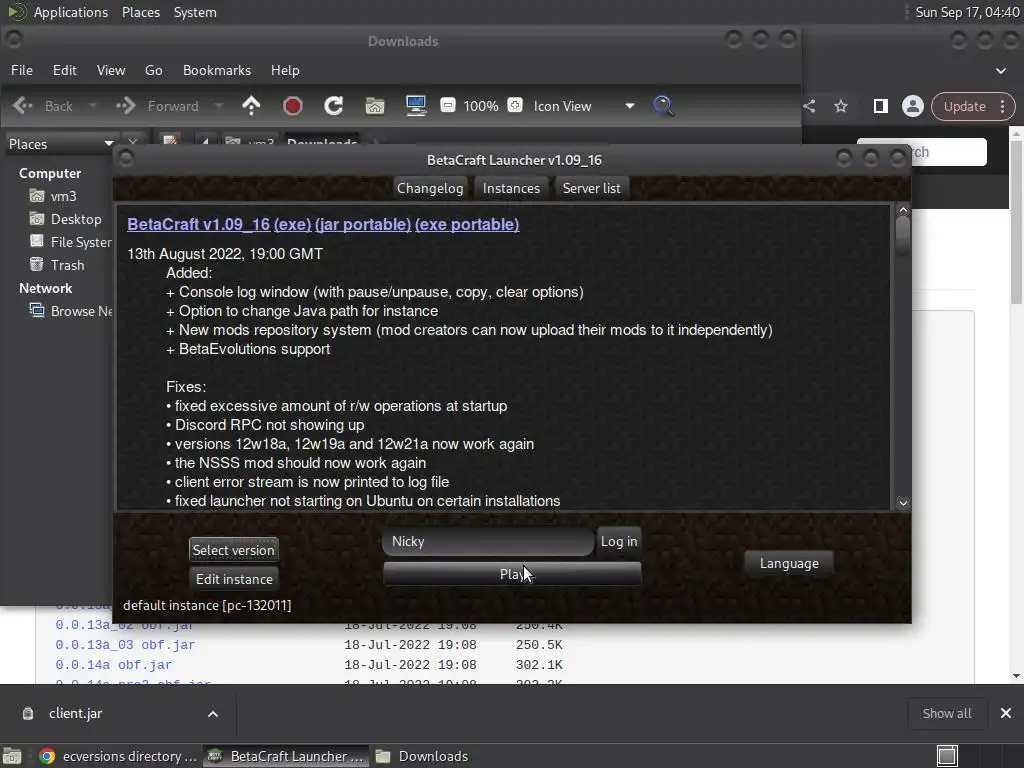1024x768 pixels.
Task: Select File System in Places sidebar
Action: click(x=69, y=242)
